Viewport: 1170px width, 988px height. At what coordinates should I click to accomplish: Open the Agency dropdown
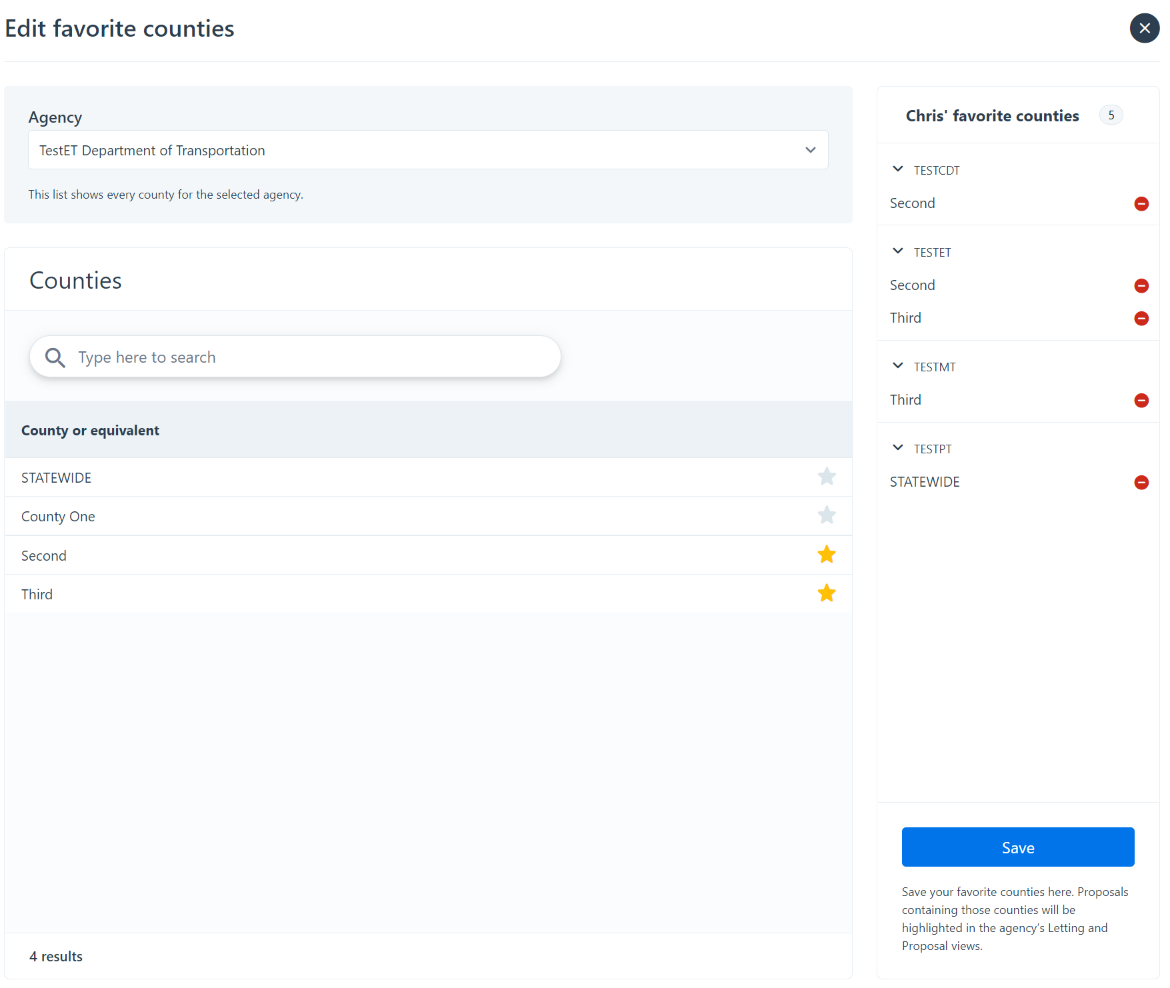click(428, 151)
